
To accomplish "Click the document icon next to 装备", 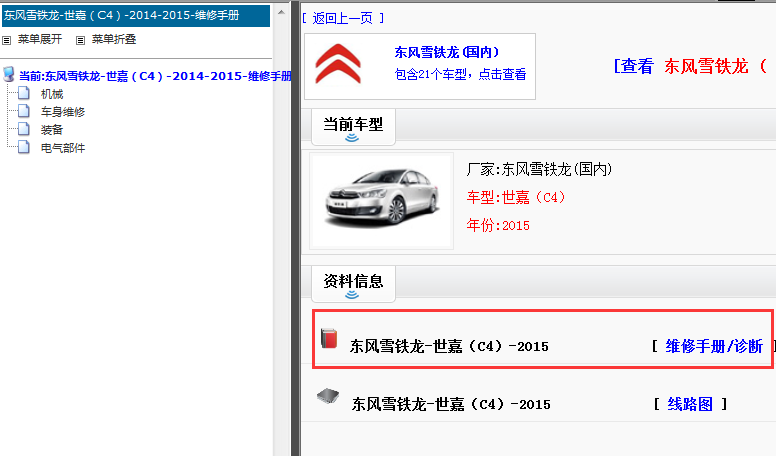I will (23, 128).
